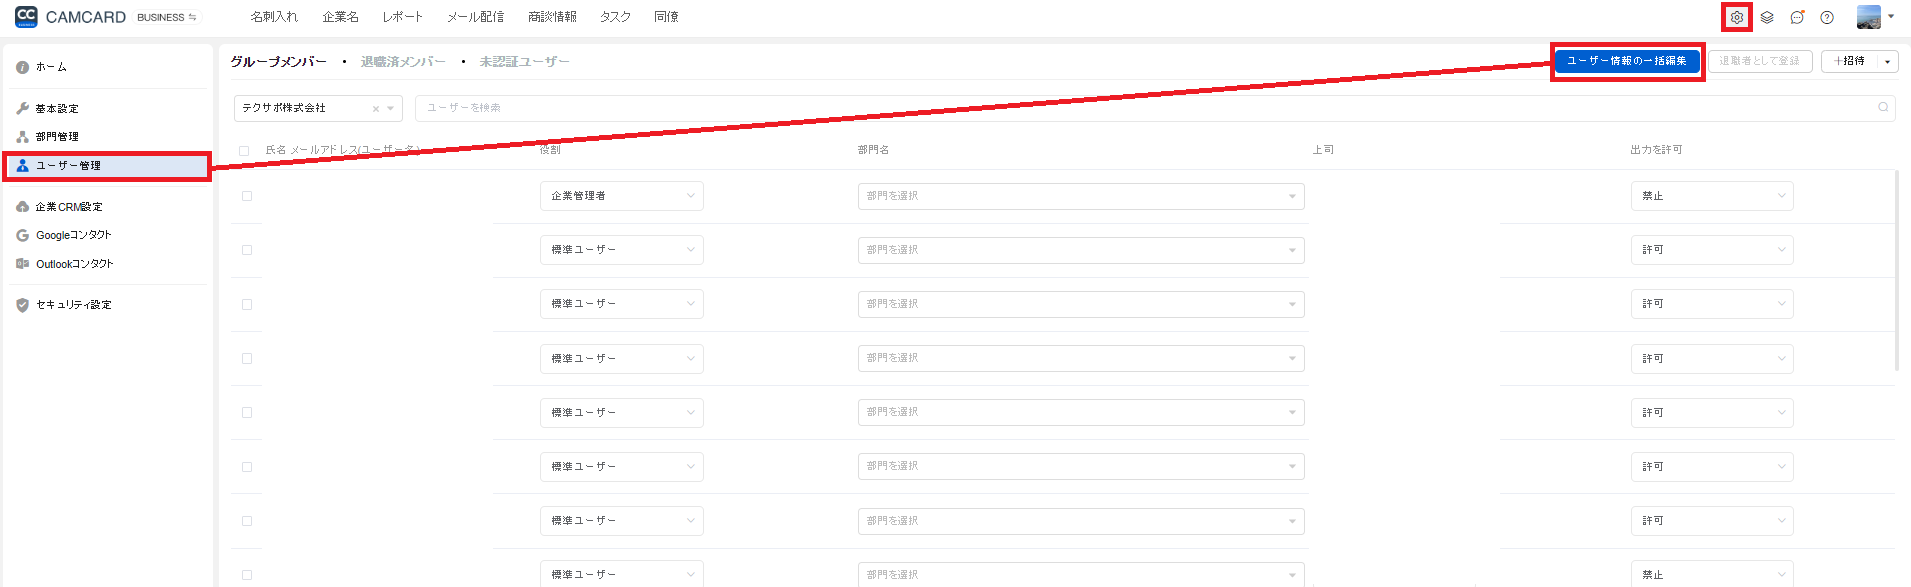
Task: Click the profile avatar thumbnail
Action: click(1868, 17)
